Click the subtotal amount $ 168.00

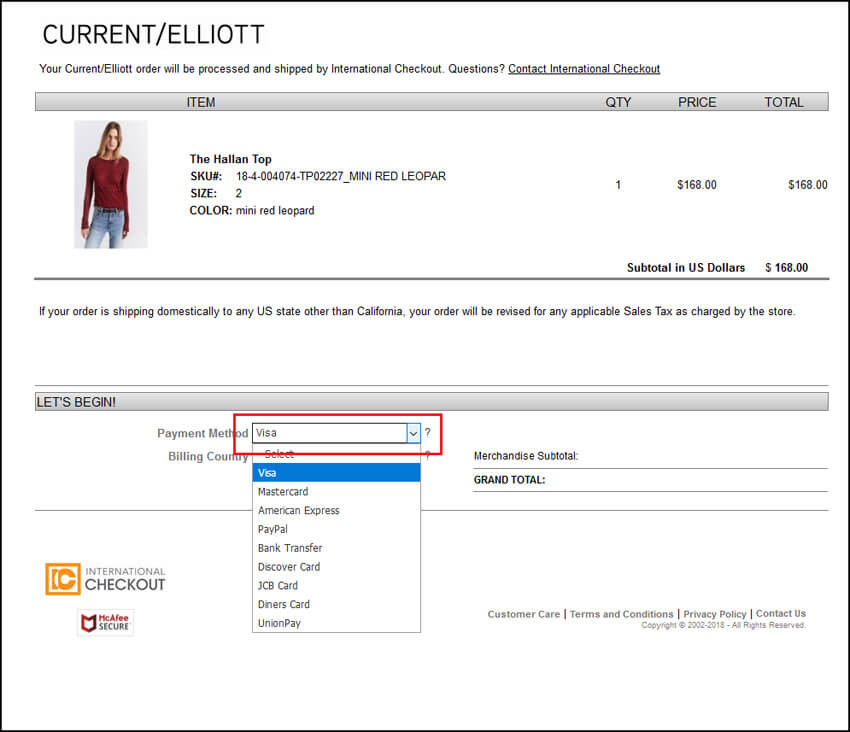coord(787,267)
